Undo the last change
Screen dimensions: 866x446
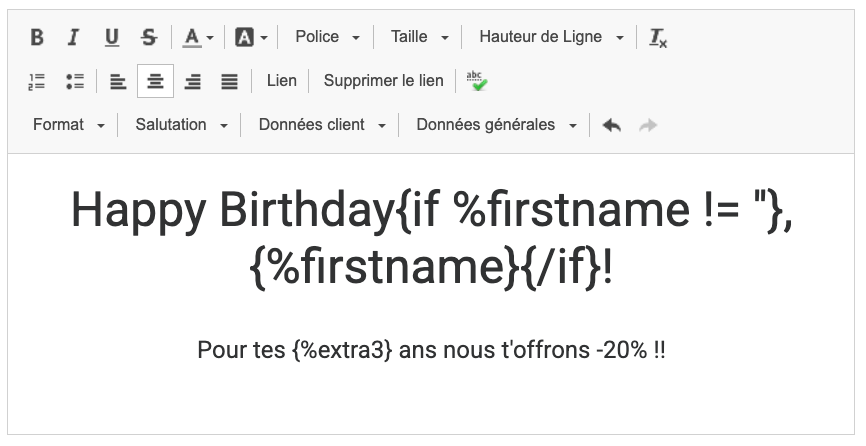click(612, 125)
